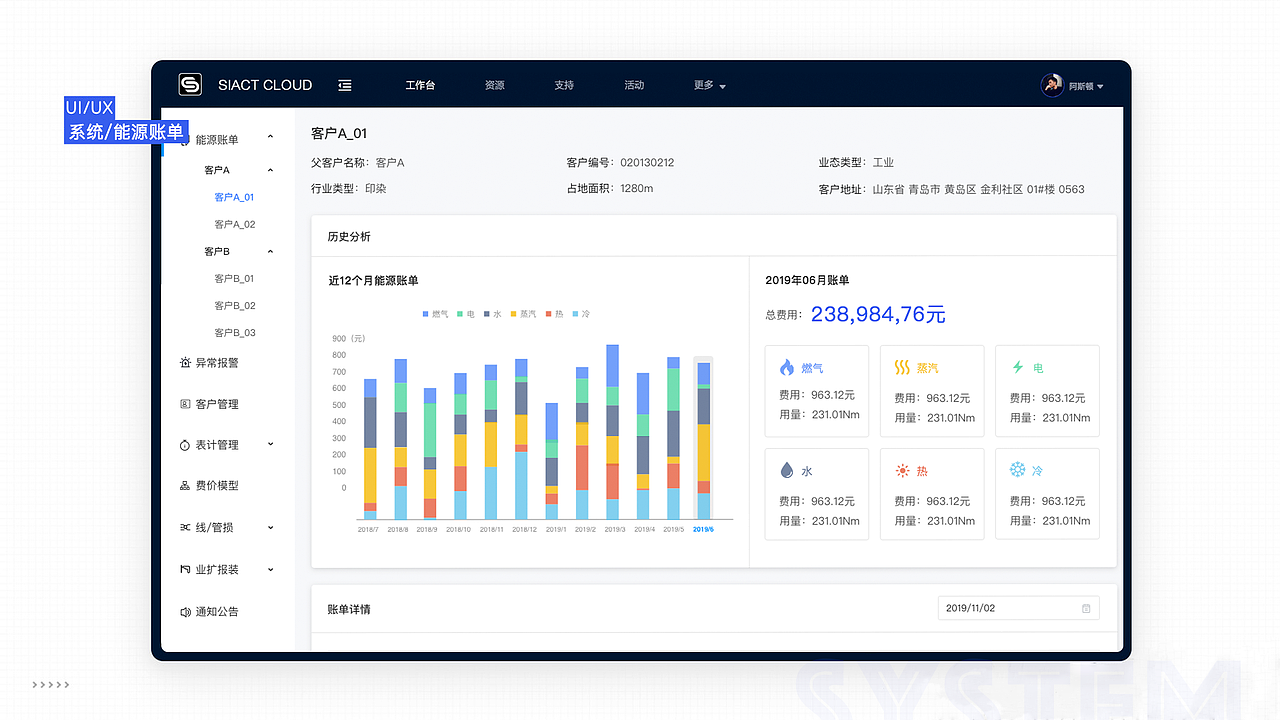Collapse the 客户A tree group
1280x720 pixels.
[x=270, y=170]
